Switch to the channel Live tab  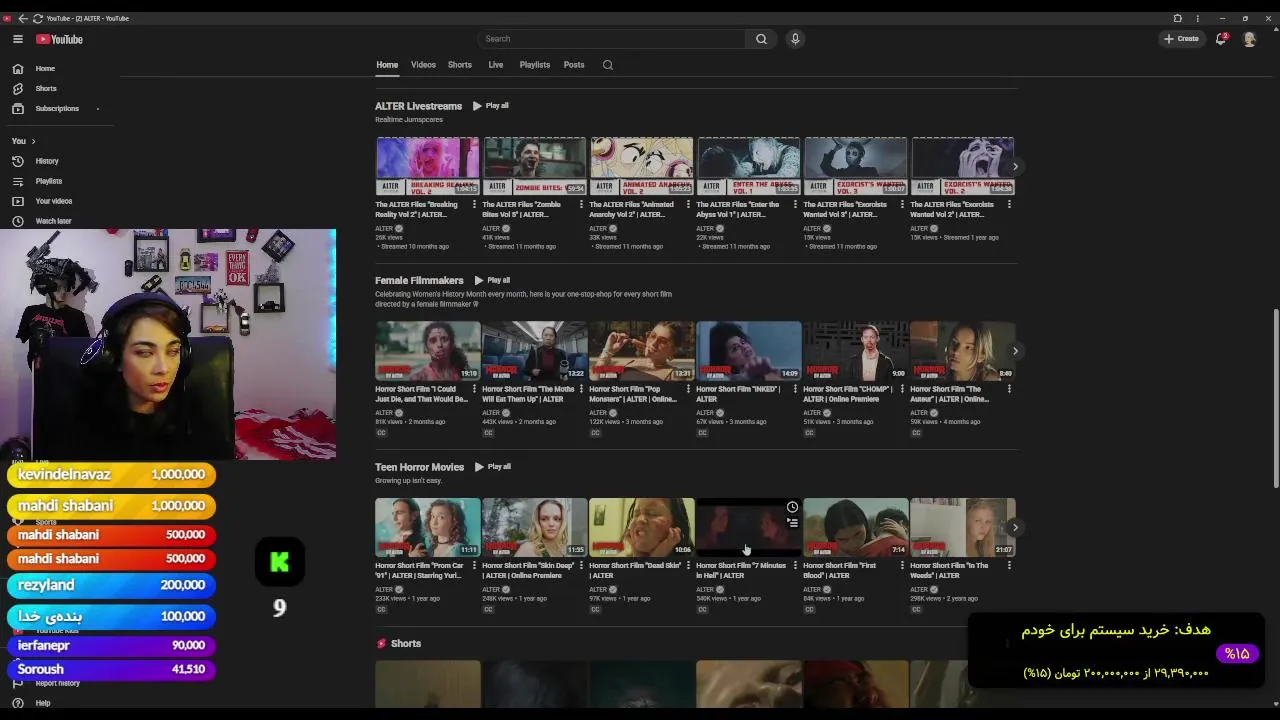(x=495, y=65)
